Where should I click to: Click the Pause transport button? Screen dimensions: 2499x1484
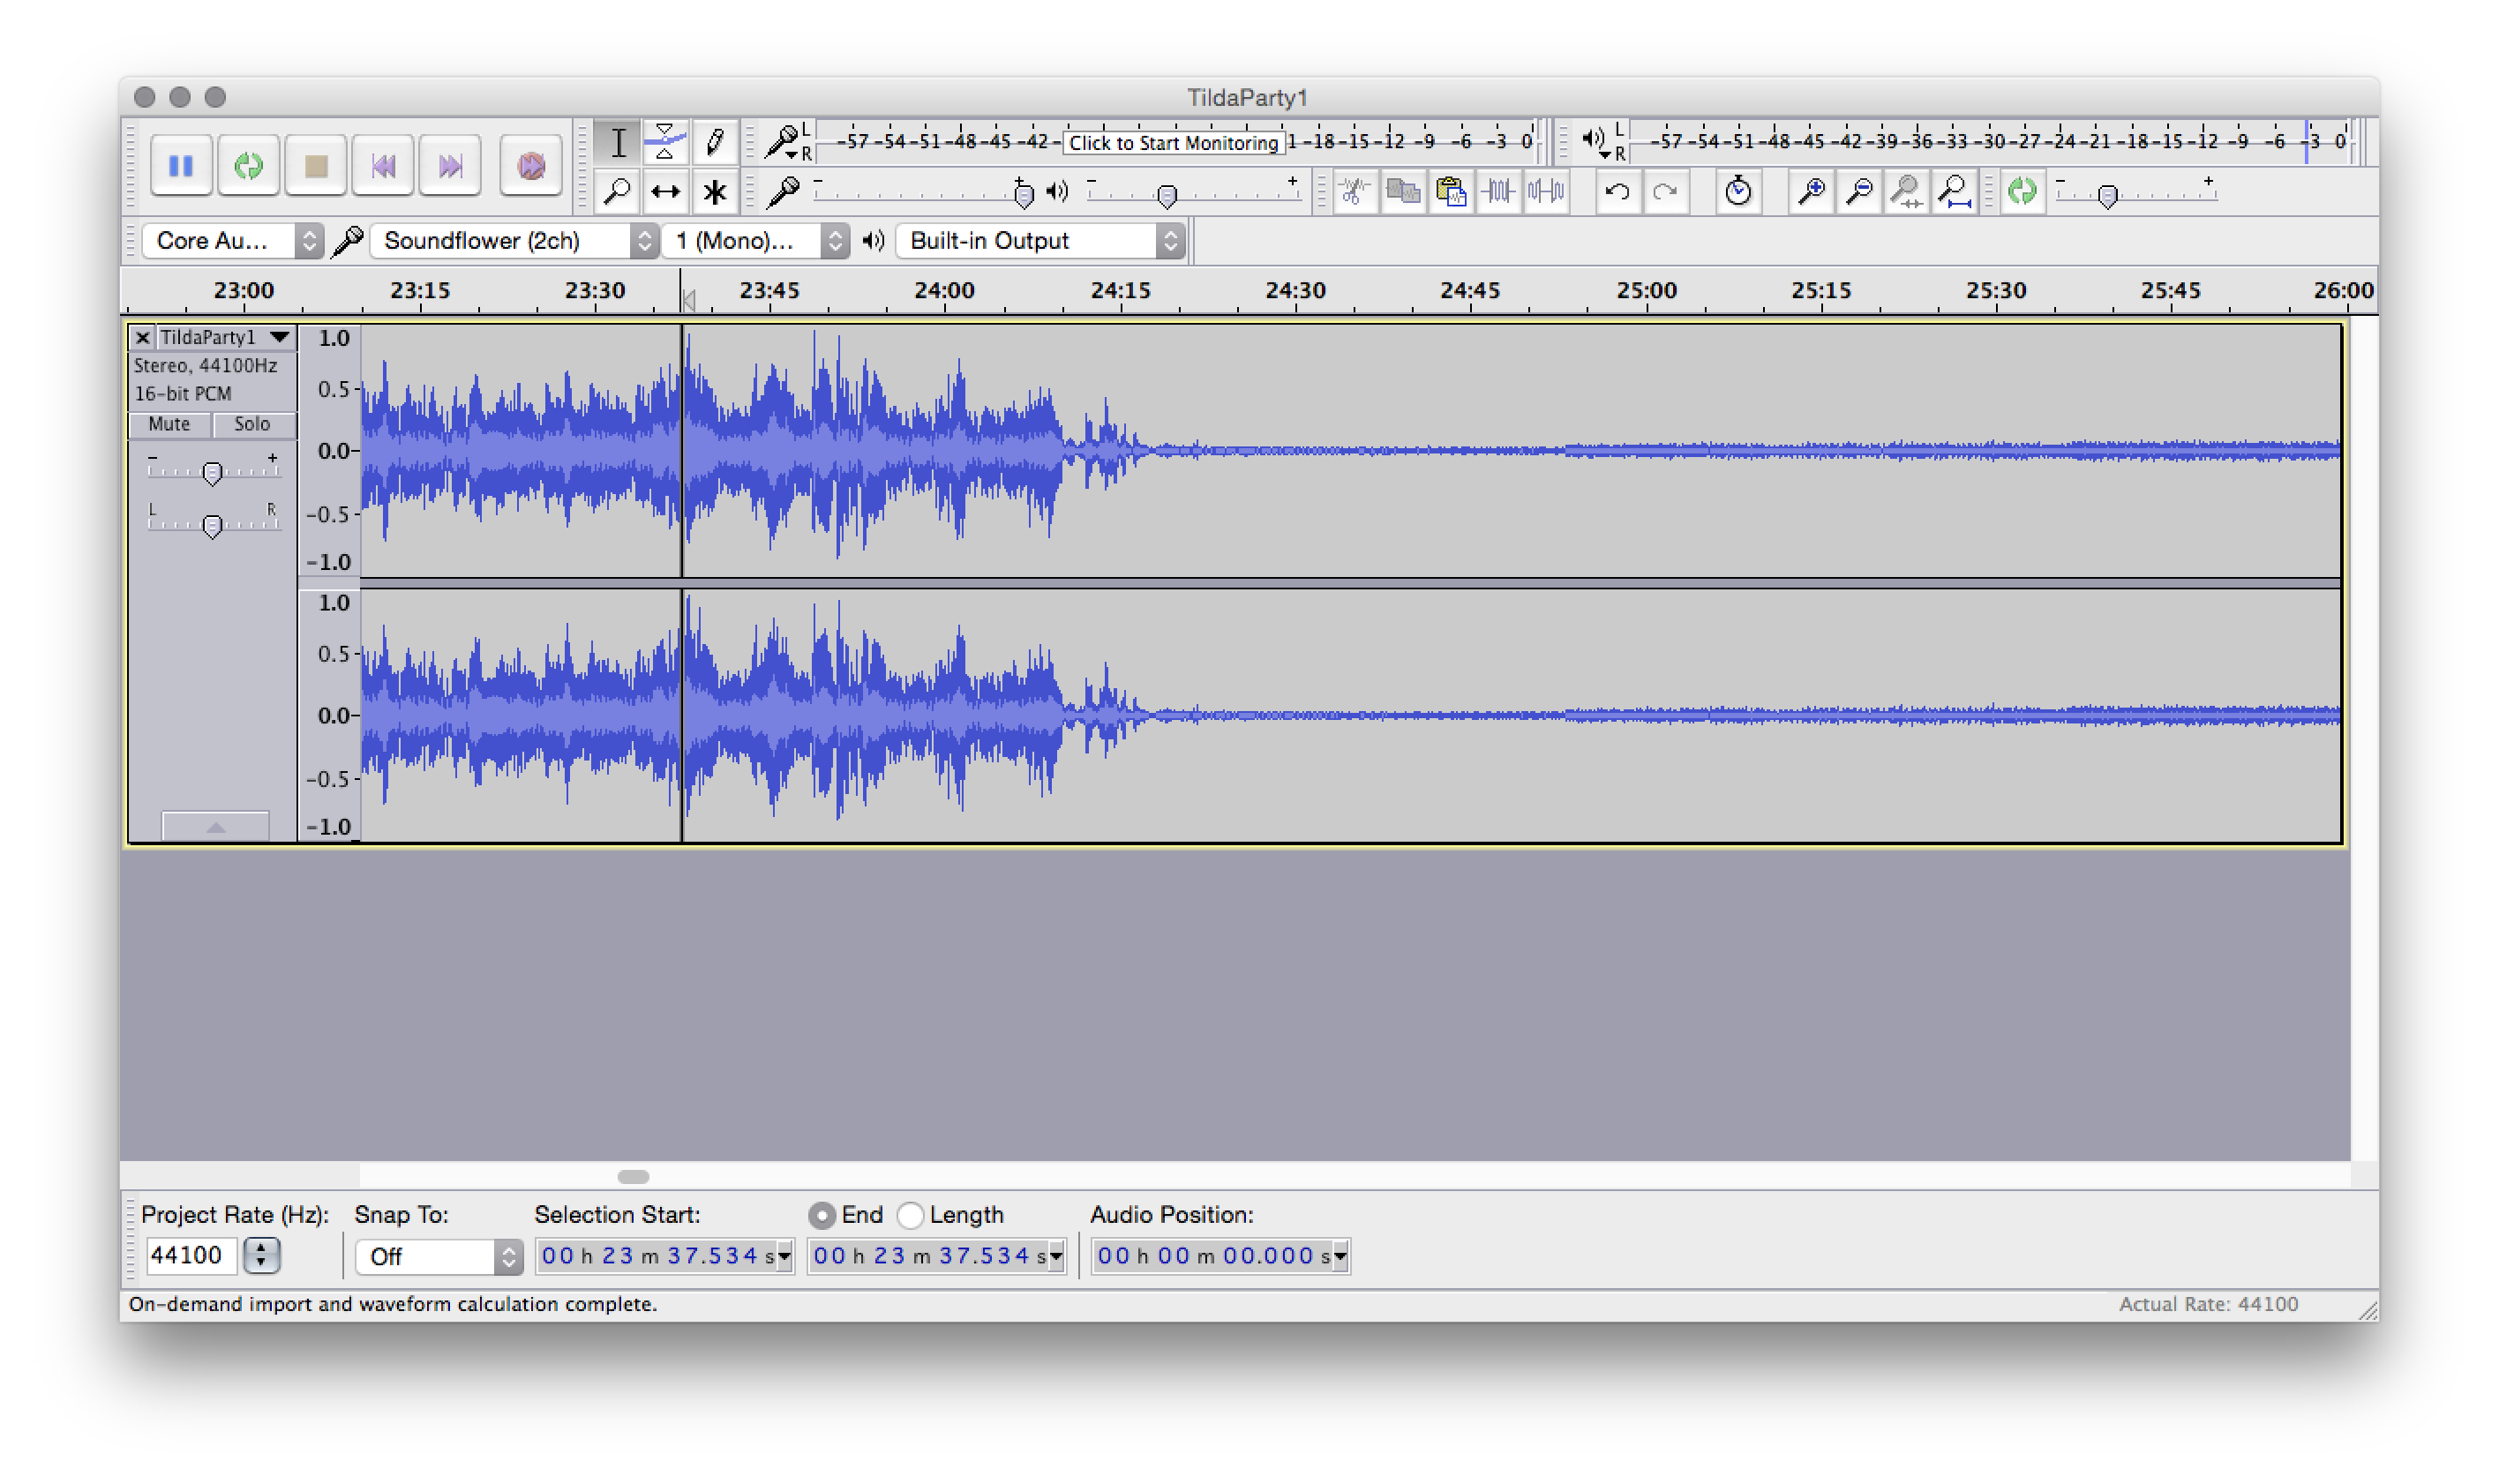point(181,165)
